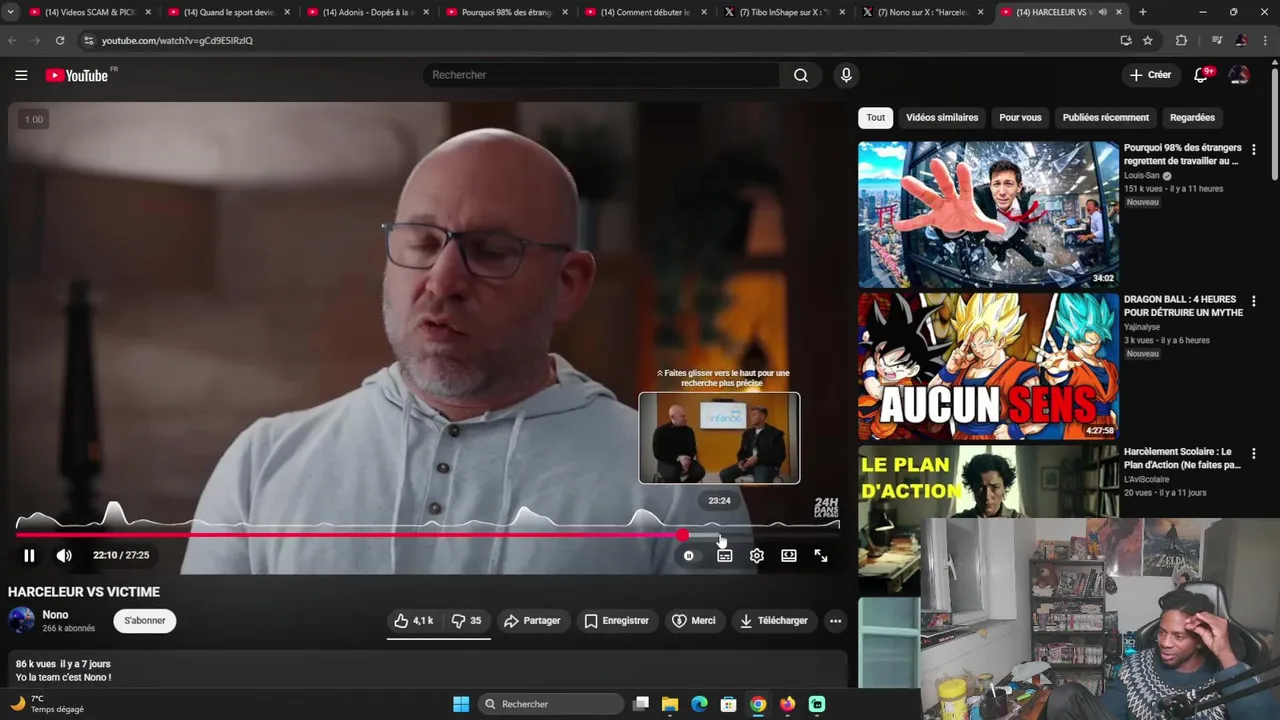
Task: Open DRAGON BALL AUCUN SENS thumbnail
Action: click(x=988, y=366)
